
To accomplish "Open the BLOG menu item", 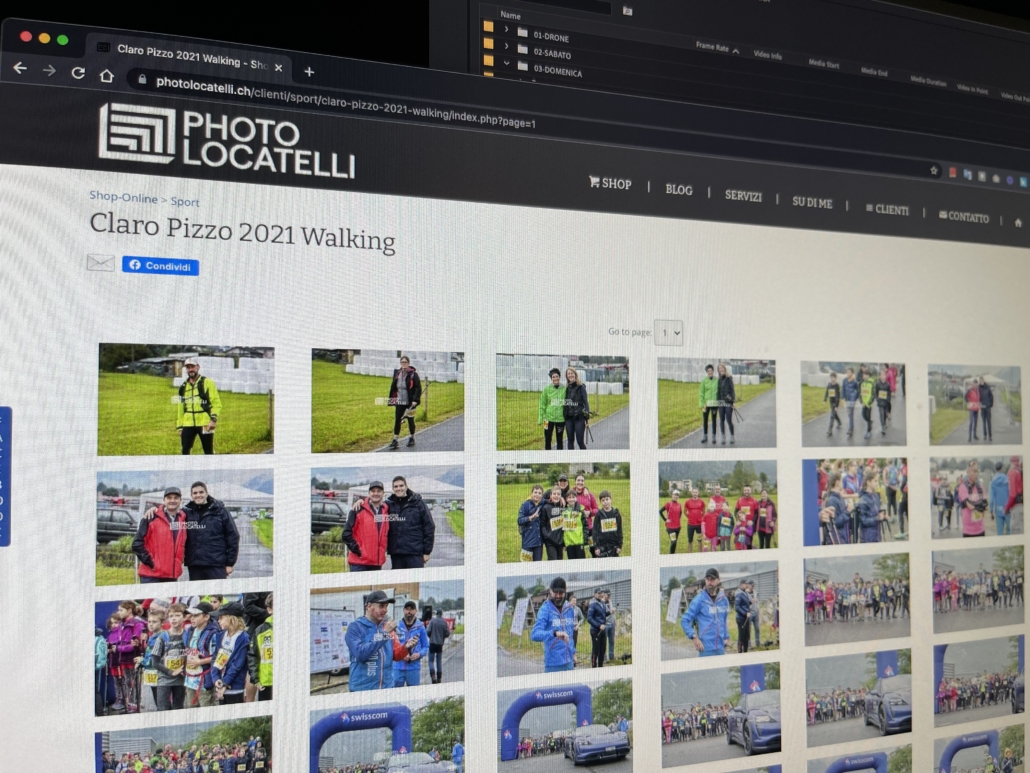I will point(679,190).
